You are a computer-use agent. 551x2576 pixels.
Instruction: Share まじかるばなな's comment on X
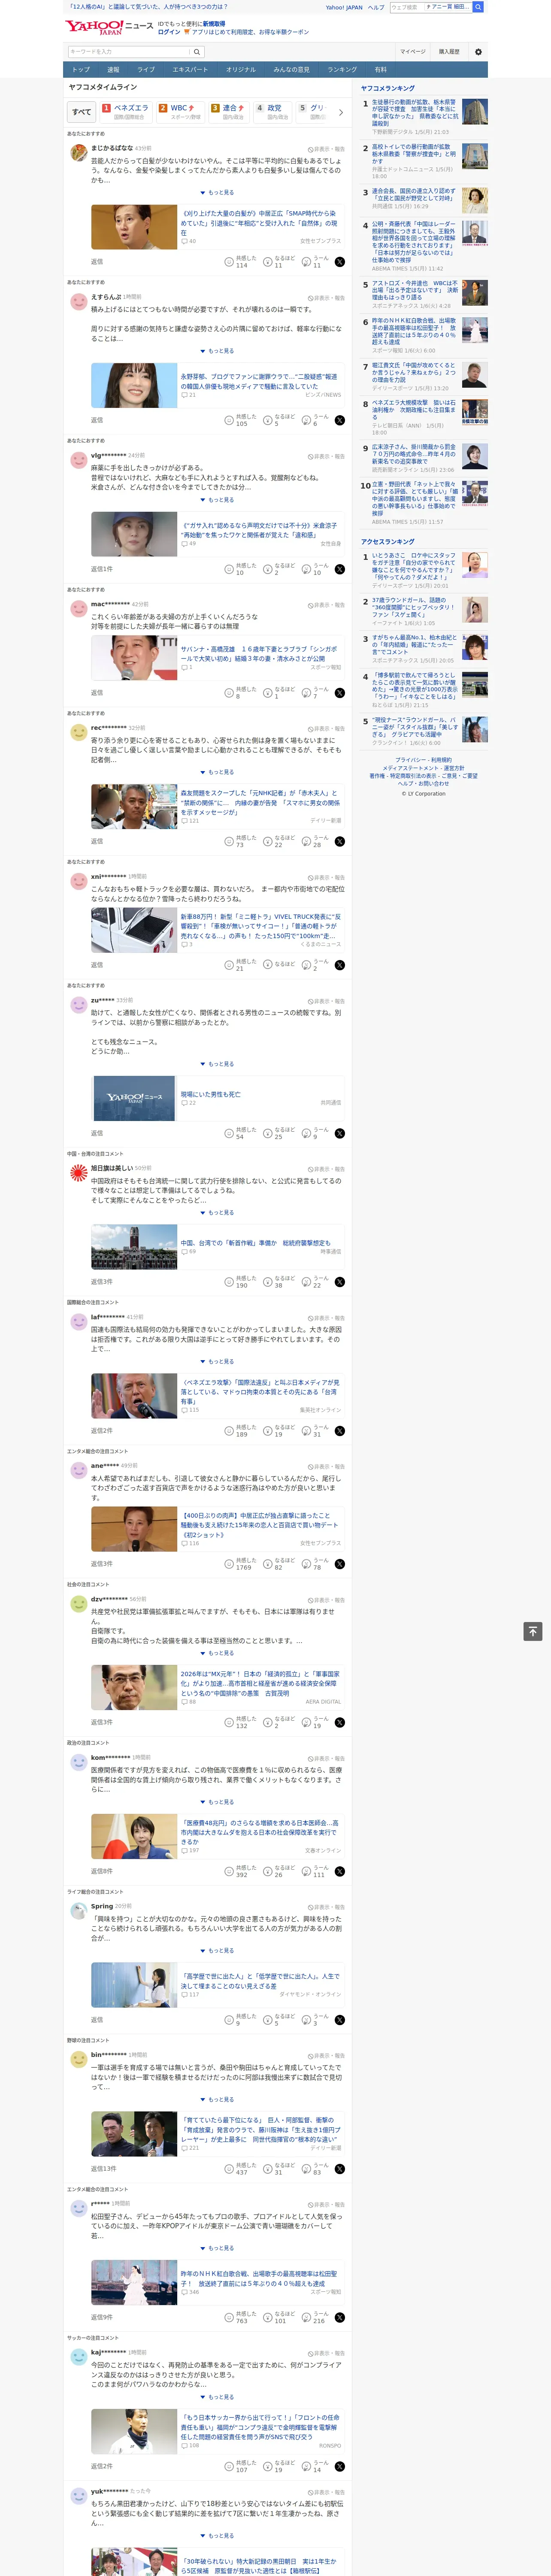tap(339, 262)
